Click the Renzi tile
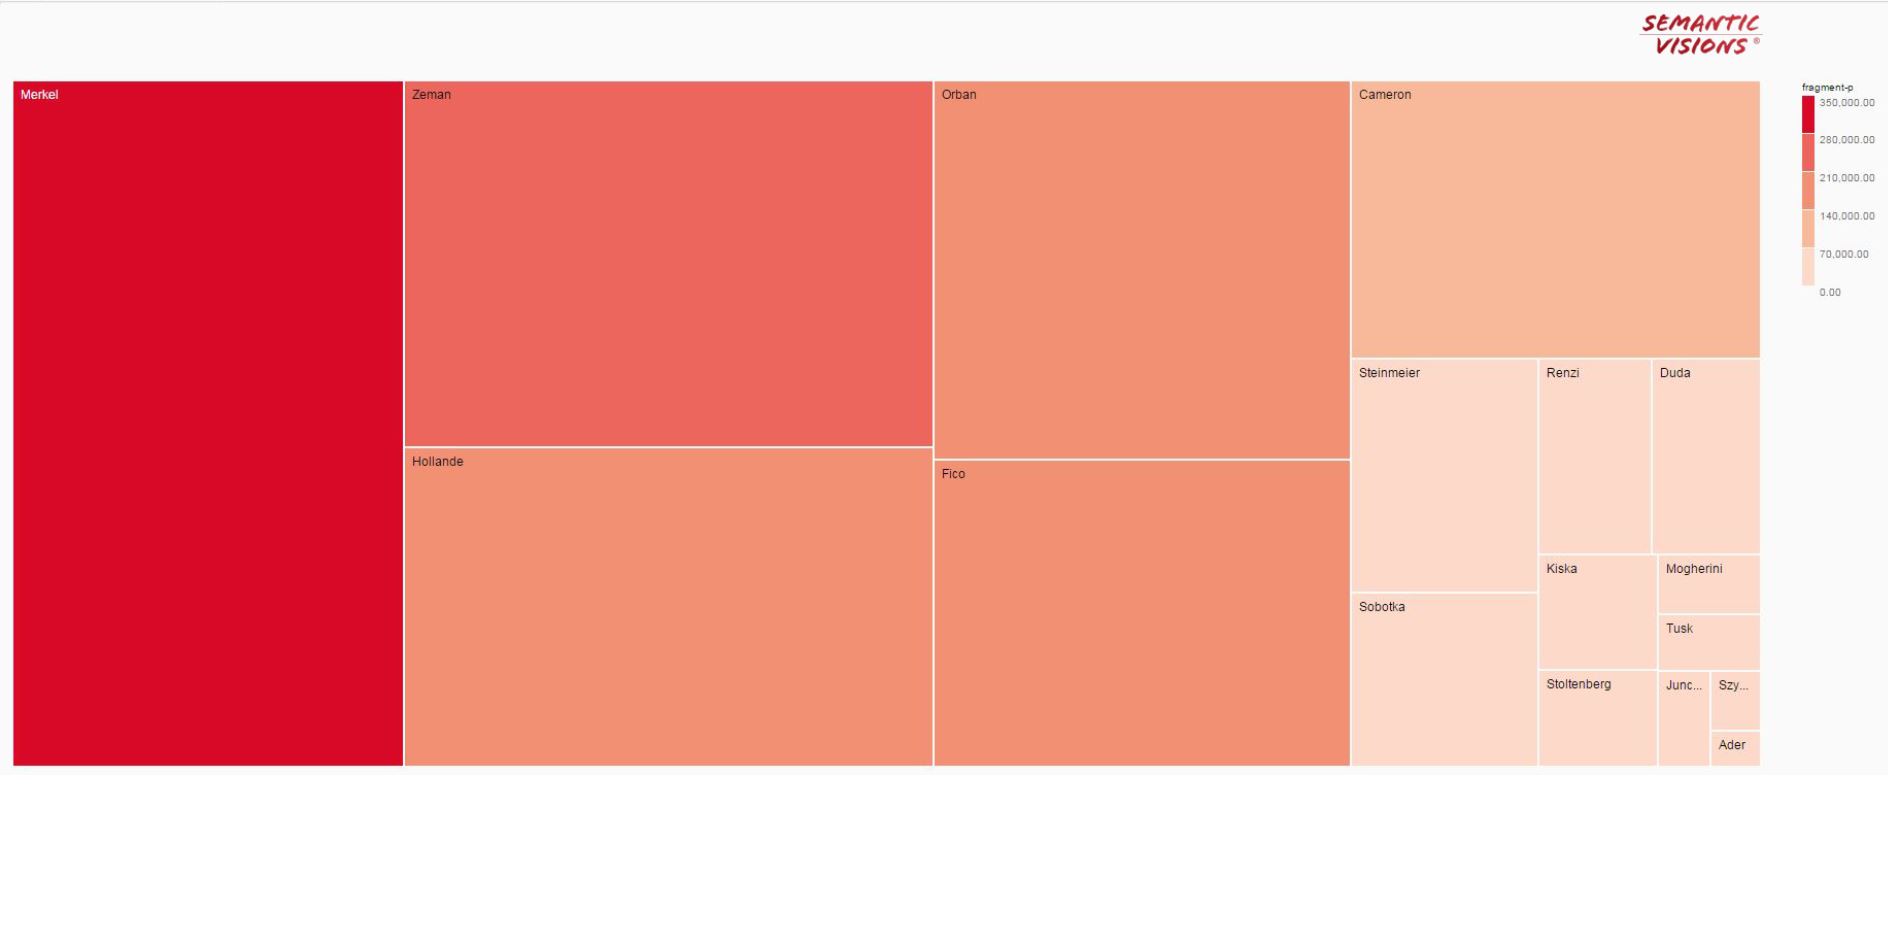Viewport: 1888px width, 941px height. pyautogui.click(x=1594, y=456)
